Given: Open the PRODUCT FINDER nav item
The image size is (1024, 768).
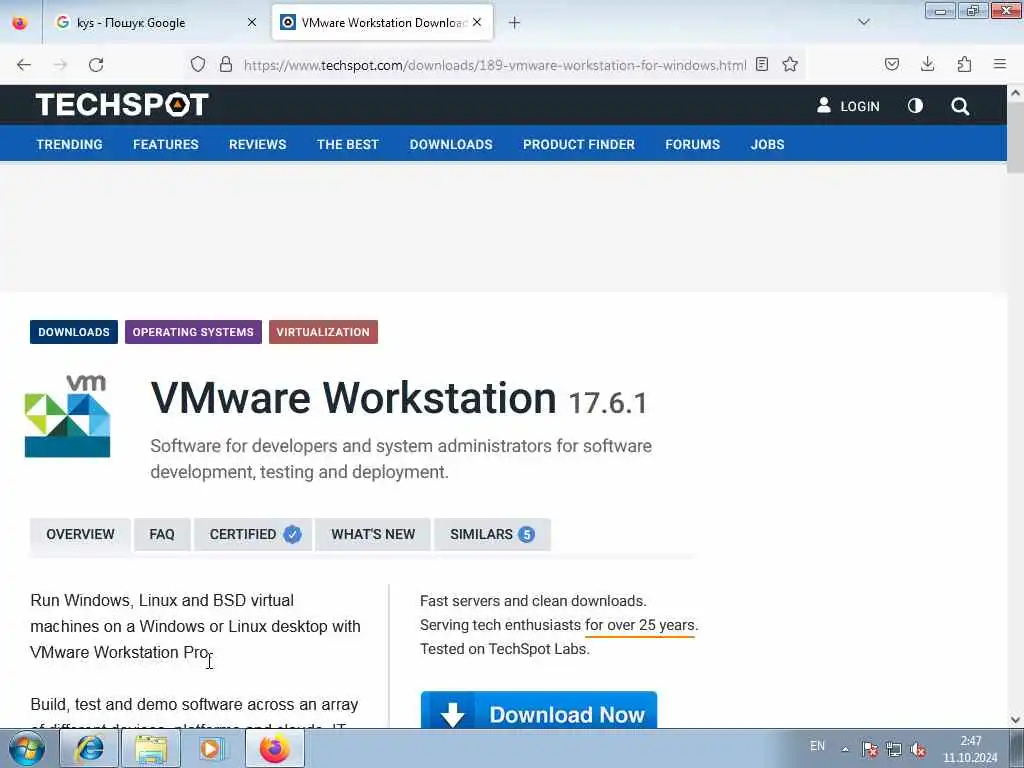Looking at the screenshot, I should tap(579, 144).
